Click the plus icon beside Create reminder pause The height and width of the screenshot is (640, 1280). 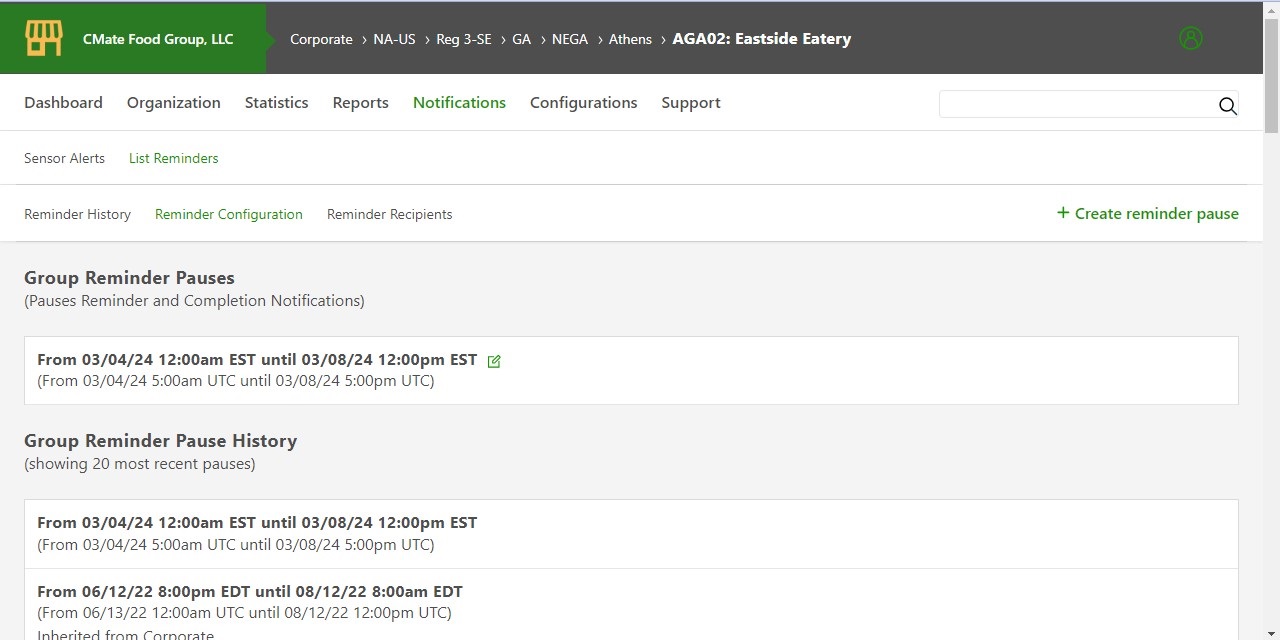point(1062,213)
